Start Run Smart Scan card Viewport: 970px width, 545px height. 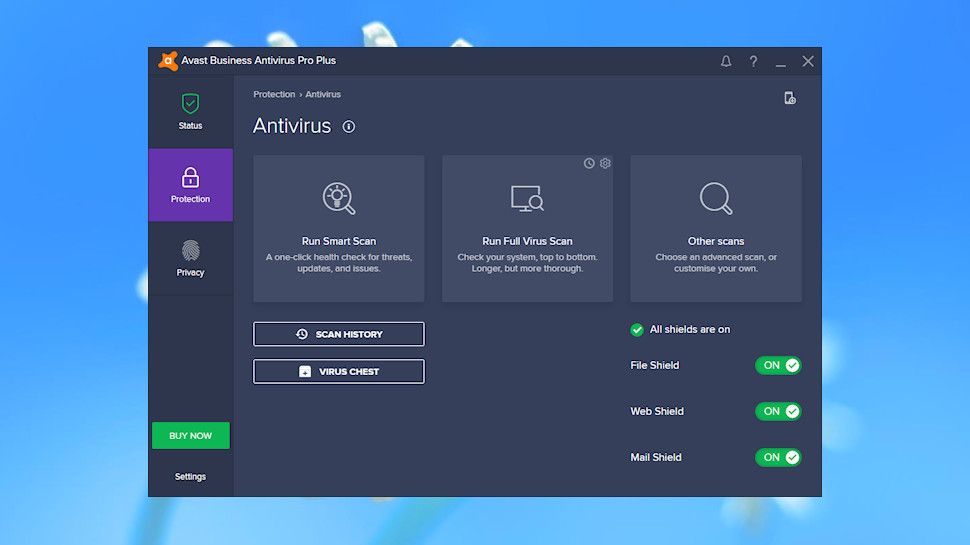pos(339,228)
